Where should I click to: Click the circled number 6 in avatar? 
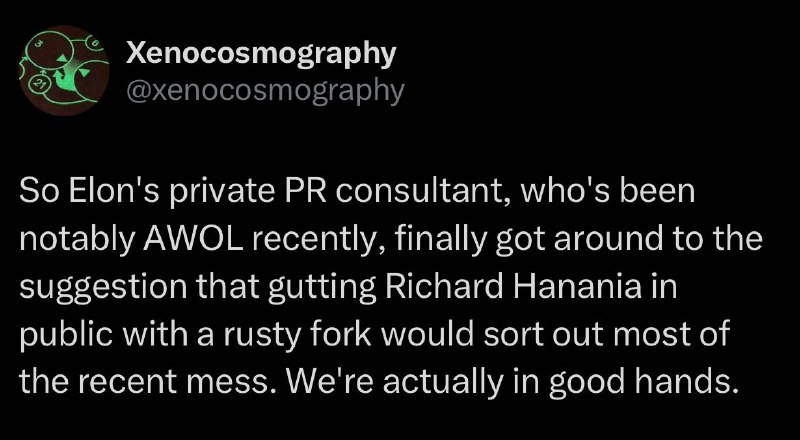point(95,43)
